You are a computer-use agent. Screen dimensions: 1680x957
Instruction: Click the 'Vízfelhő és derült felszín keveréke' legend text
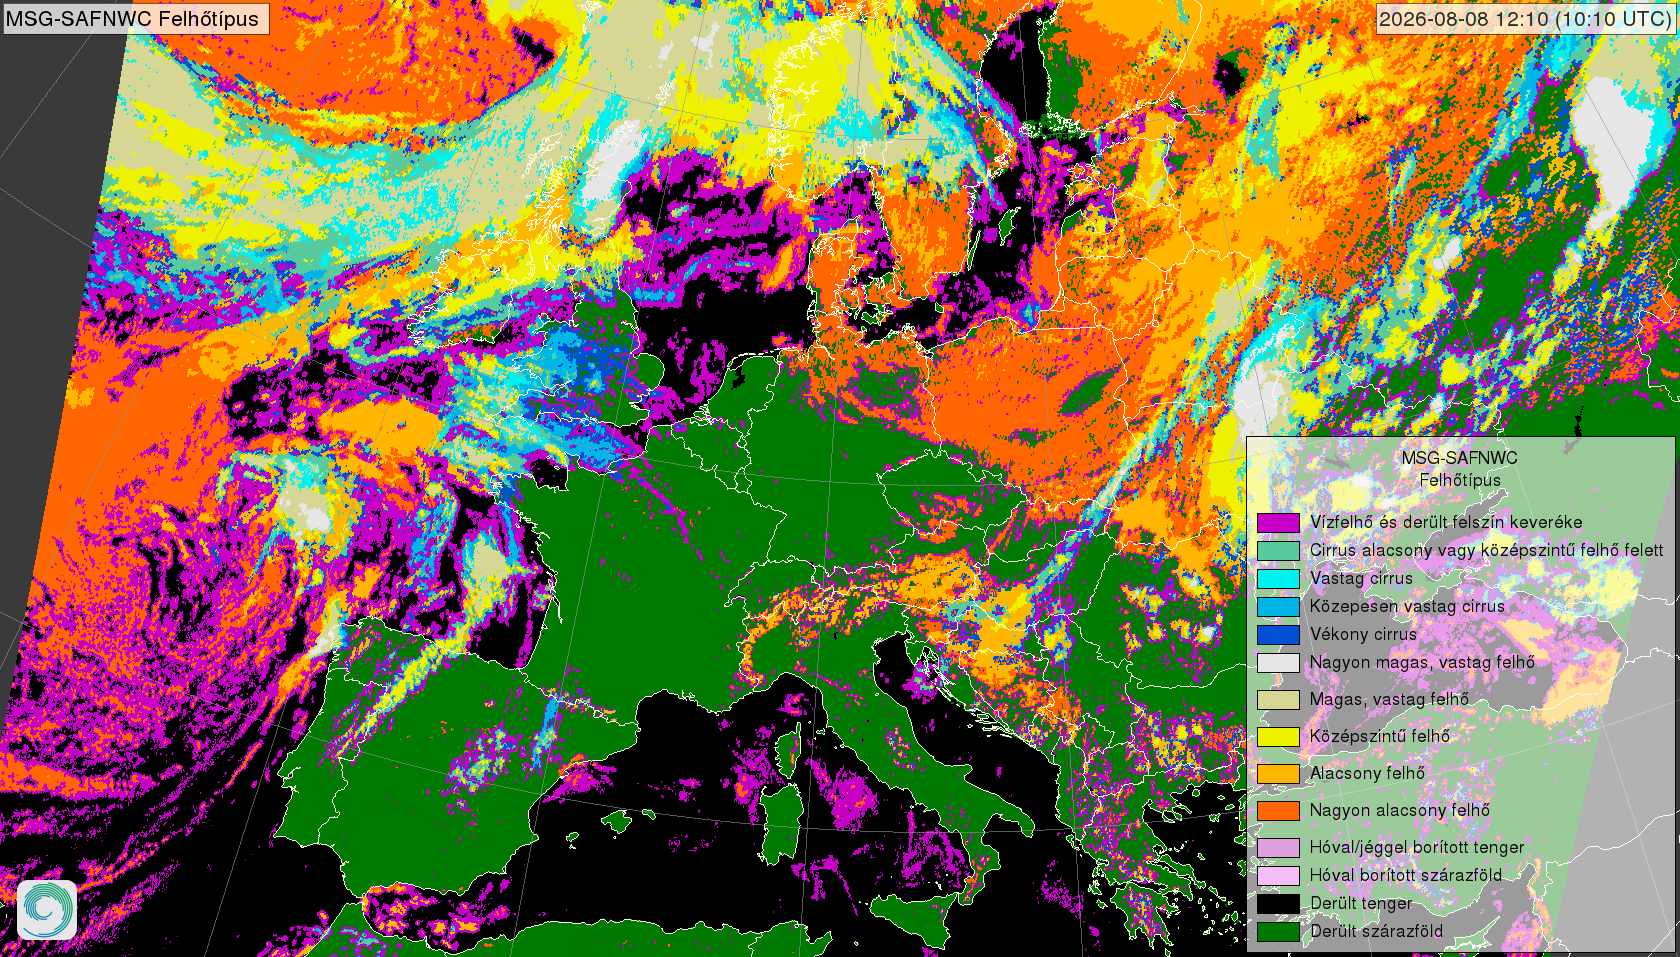point(1446,522)
